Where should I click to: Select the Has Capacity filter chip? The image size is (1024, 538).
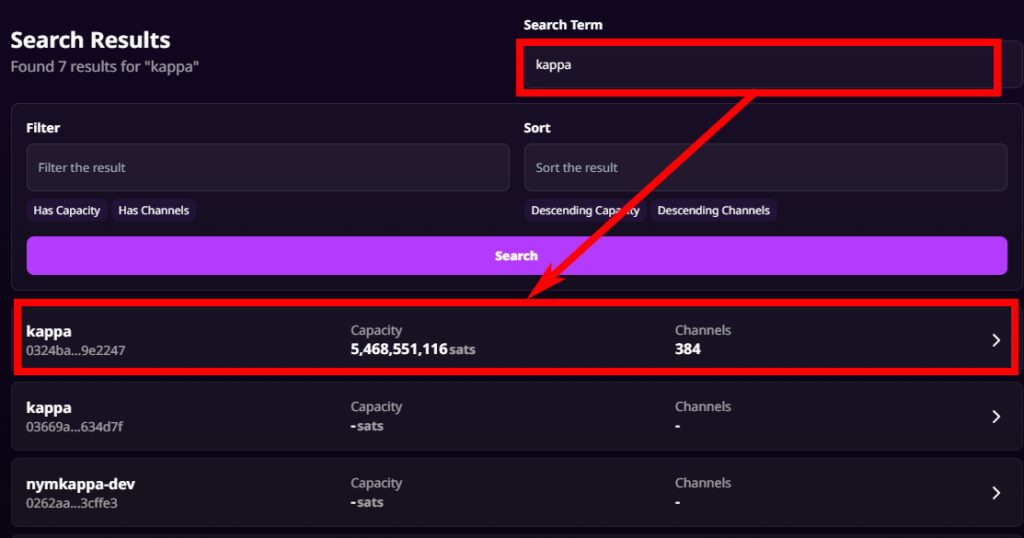point(67,210)
